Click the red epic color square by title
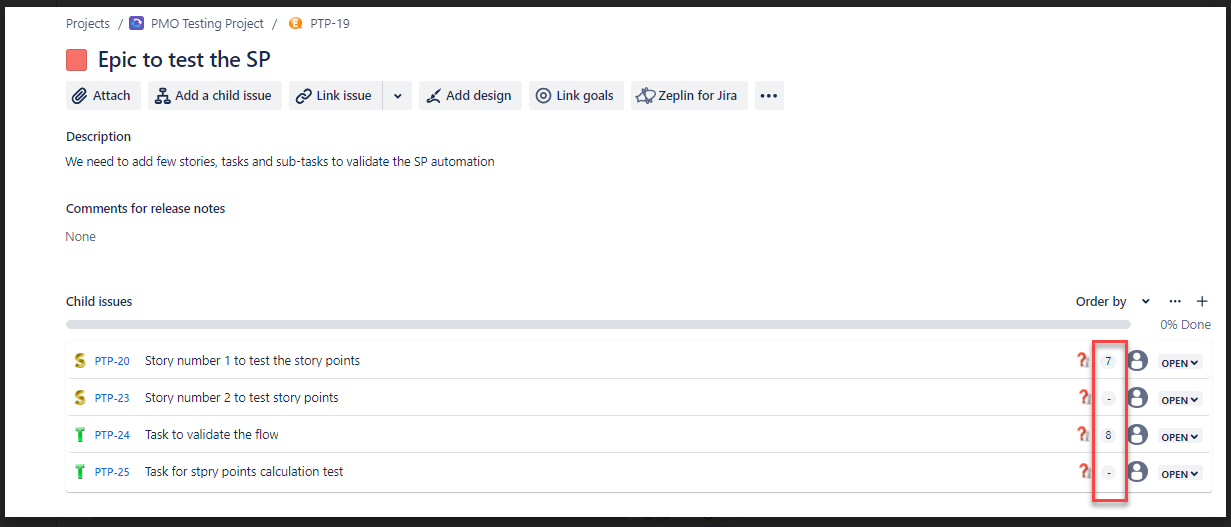This screenshot has width=1231, height=527. click(x=77, y=60)
